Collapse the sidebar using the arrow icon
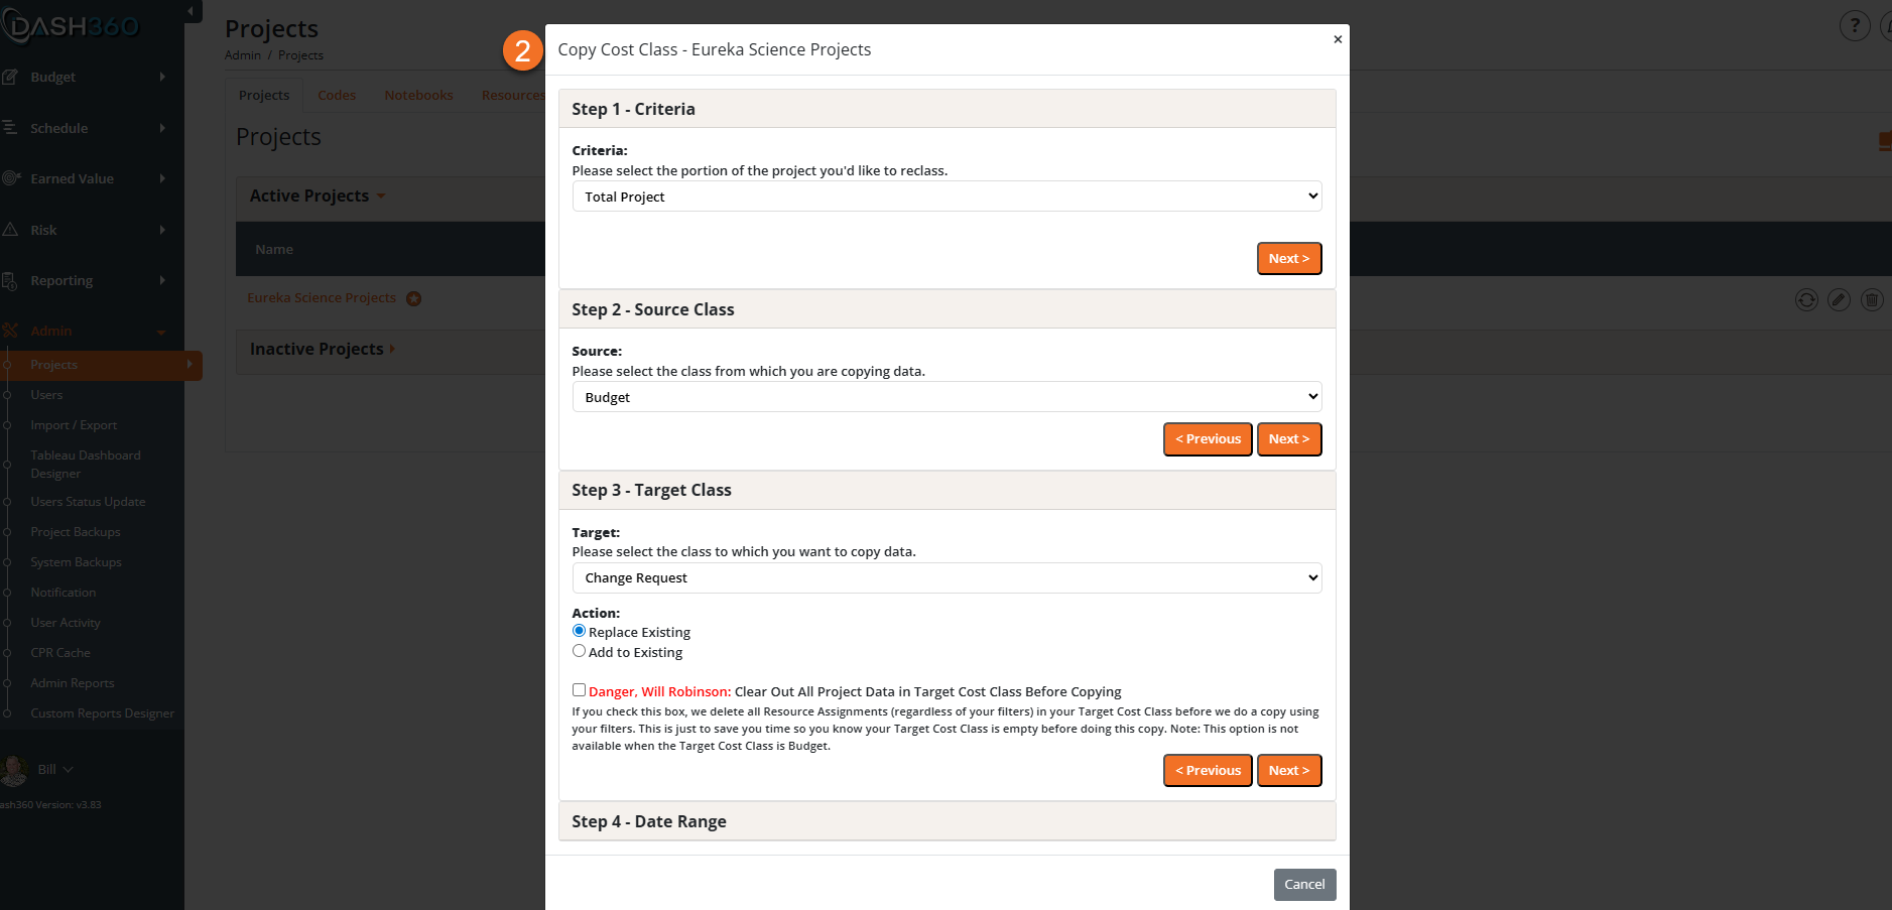Screen dimensions: 1892x910 (x=191, y=11)
